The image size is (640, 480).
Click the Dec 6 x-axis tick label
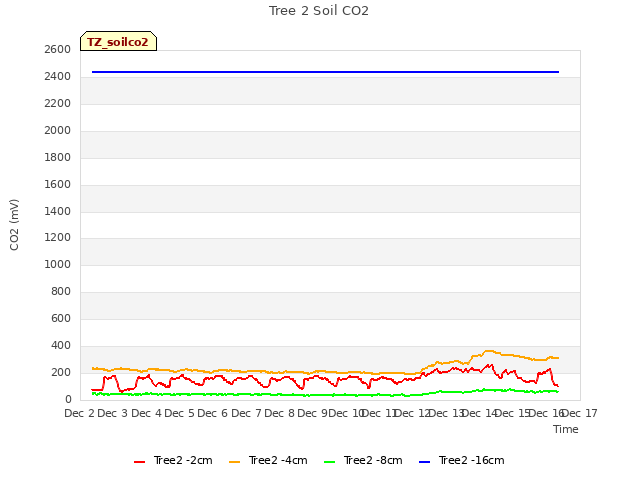click(212, 413)
